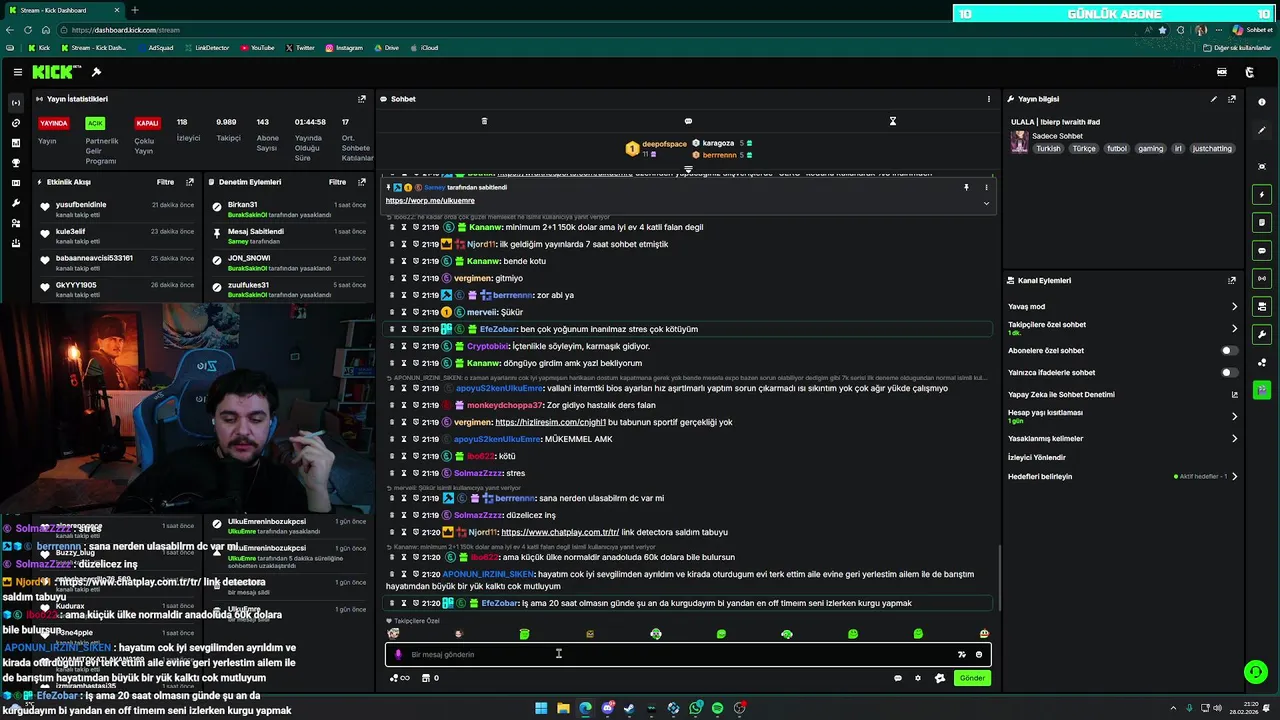This screenshot has width=1280, height=720.
Task: Open the Sohbet panel's three-dot menu
Action: (989, 99)
